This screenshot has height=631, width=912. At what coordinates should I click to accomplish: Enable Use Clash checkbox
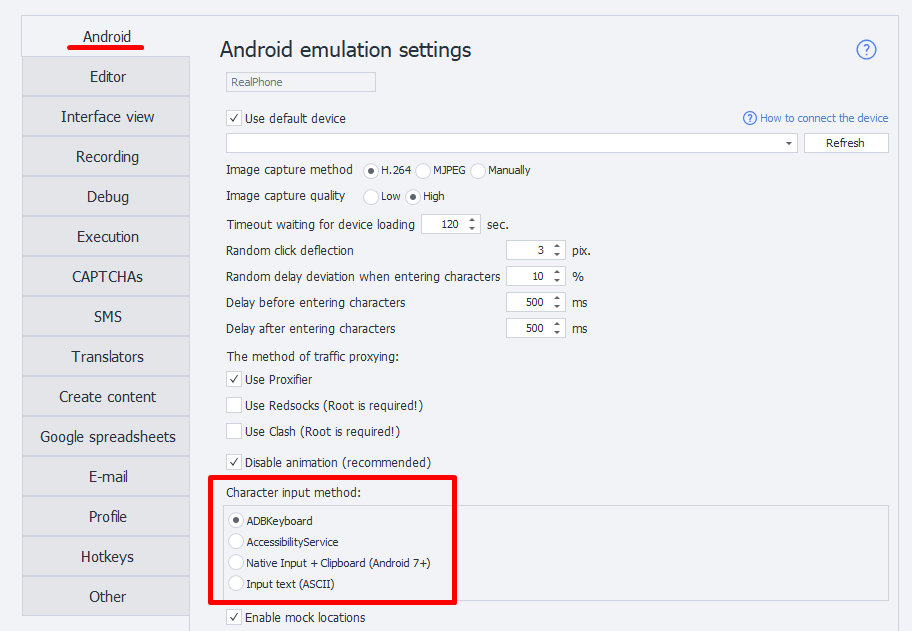234,432
